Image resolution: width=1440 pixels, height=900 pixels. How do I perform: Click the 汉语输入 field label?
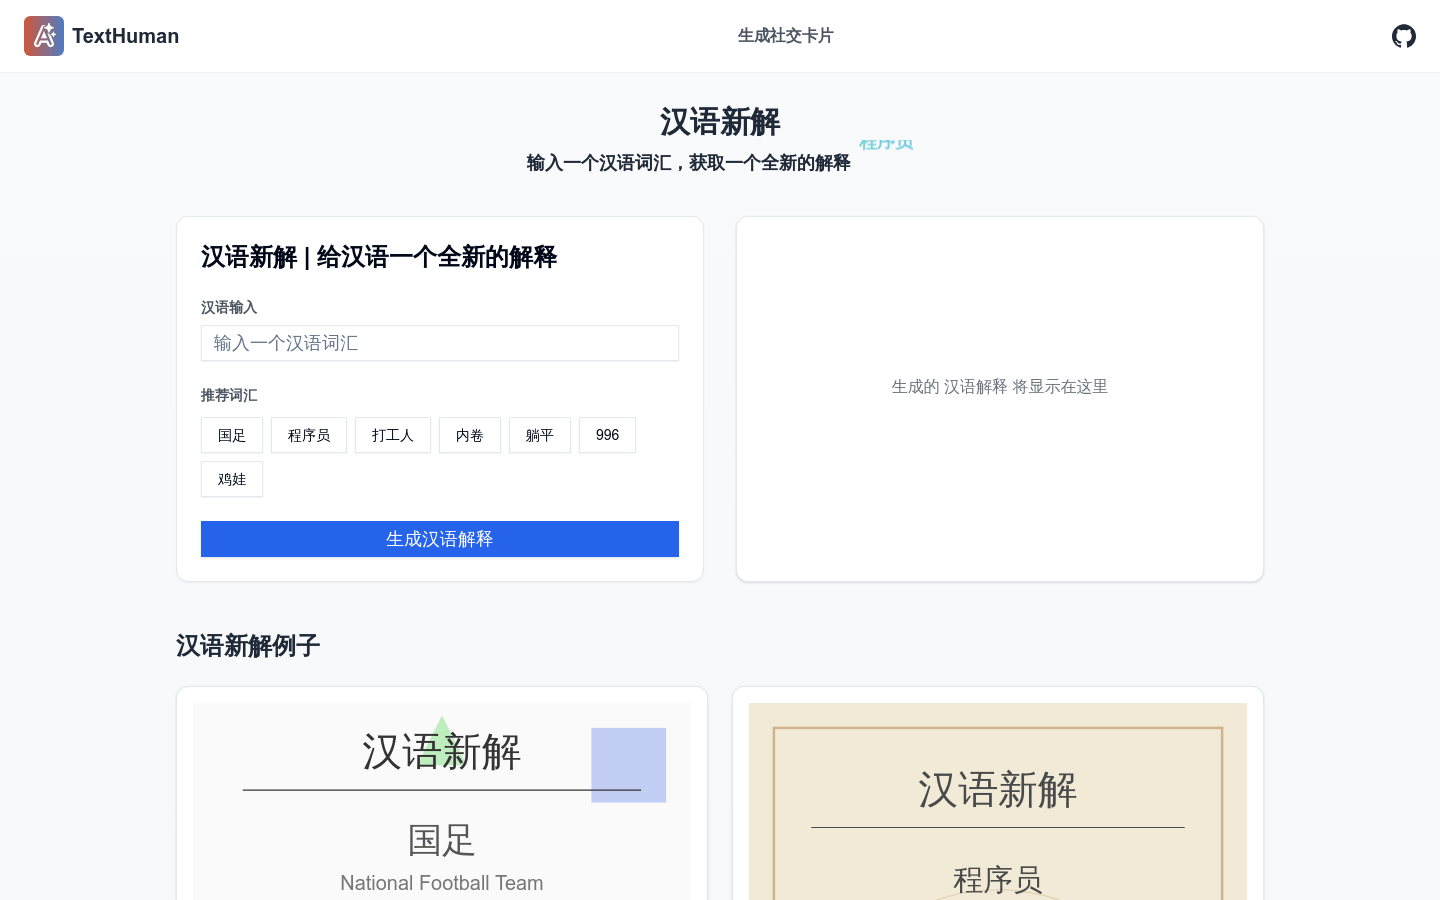click(229, 307)
